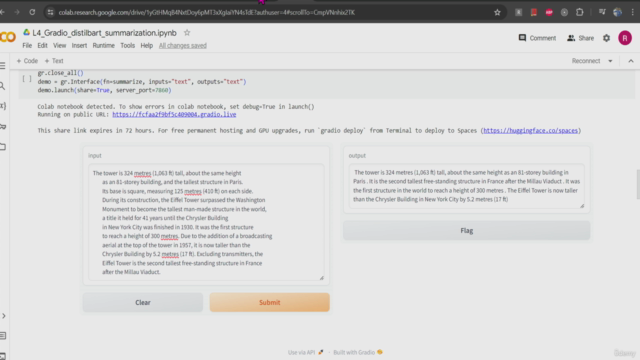Click the Flag button

[467, 231]
